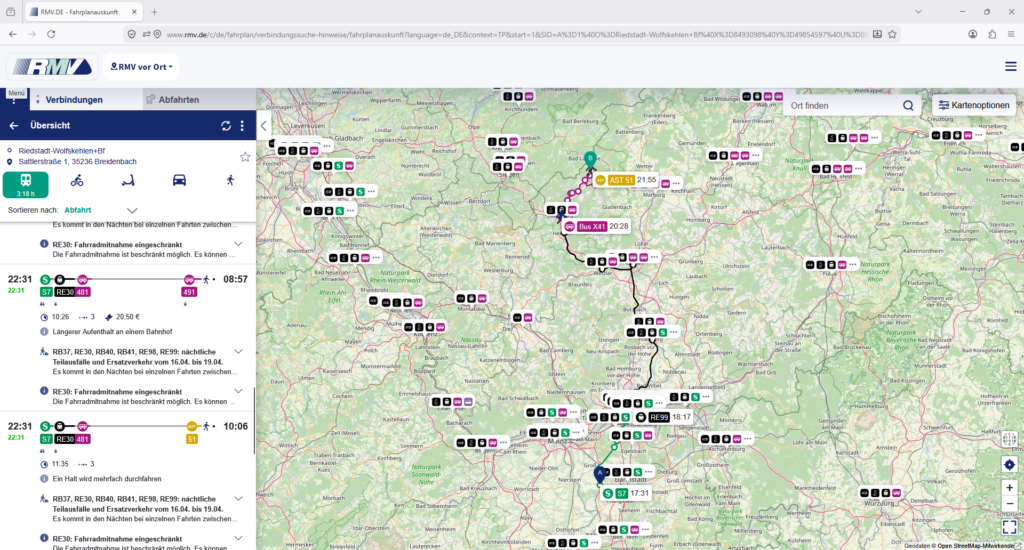Click the Bus X41 20:28 map label
Viewport: 1024px width, 550px height.
(x=596, y=227)
